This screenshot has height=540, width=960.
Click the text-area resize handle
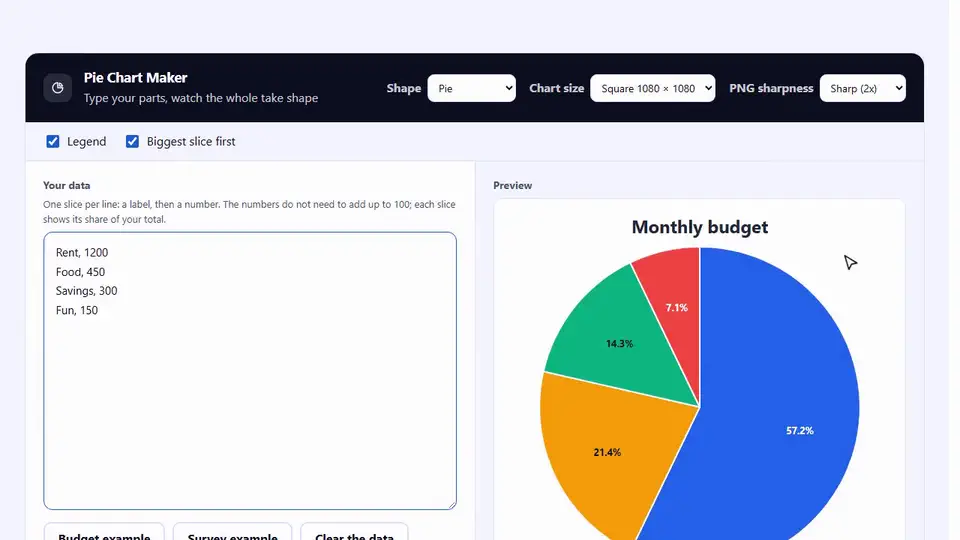[452, 504]
